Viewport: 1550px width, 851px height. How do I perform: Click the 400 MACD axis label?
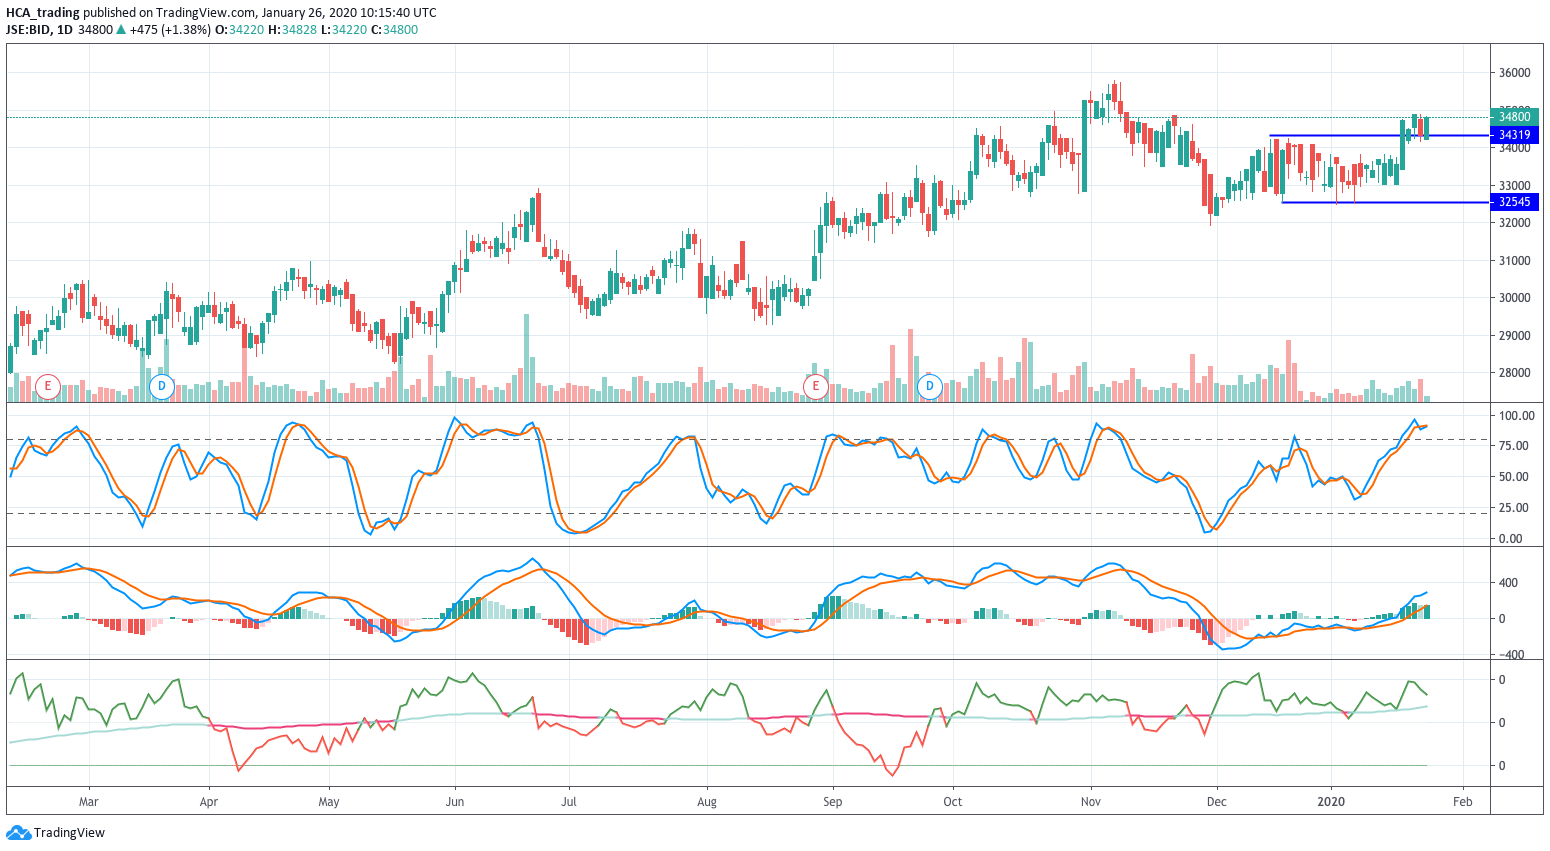pyautogui.click(x=1508, y=583)
